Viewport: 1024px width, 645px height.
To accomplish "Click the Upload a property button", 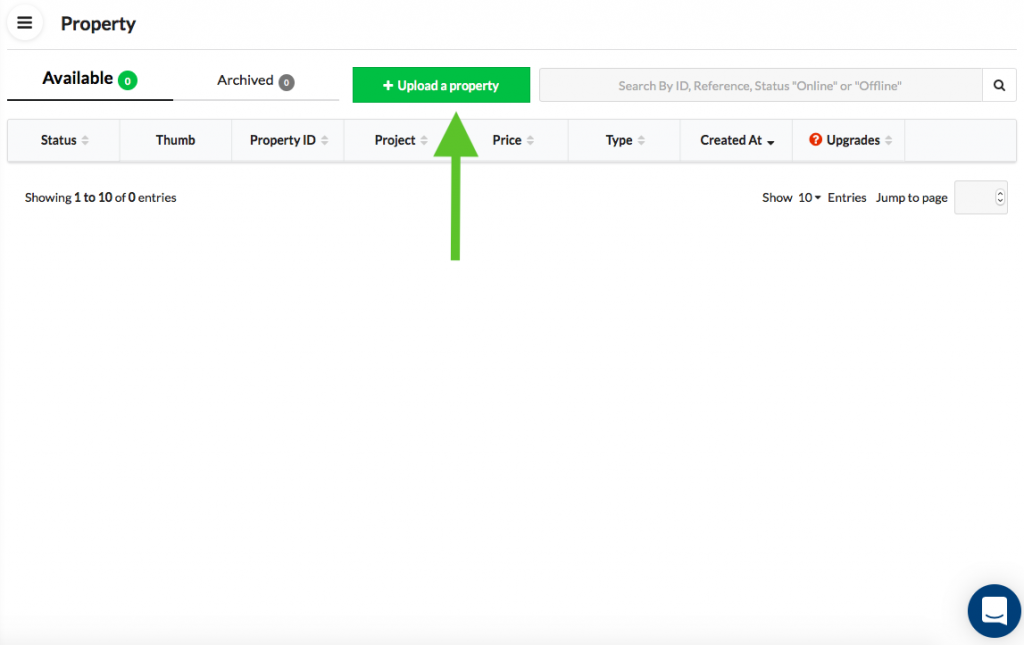I will [x=440, y=85].
